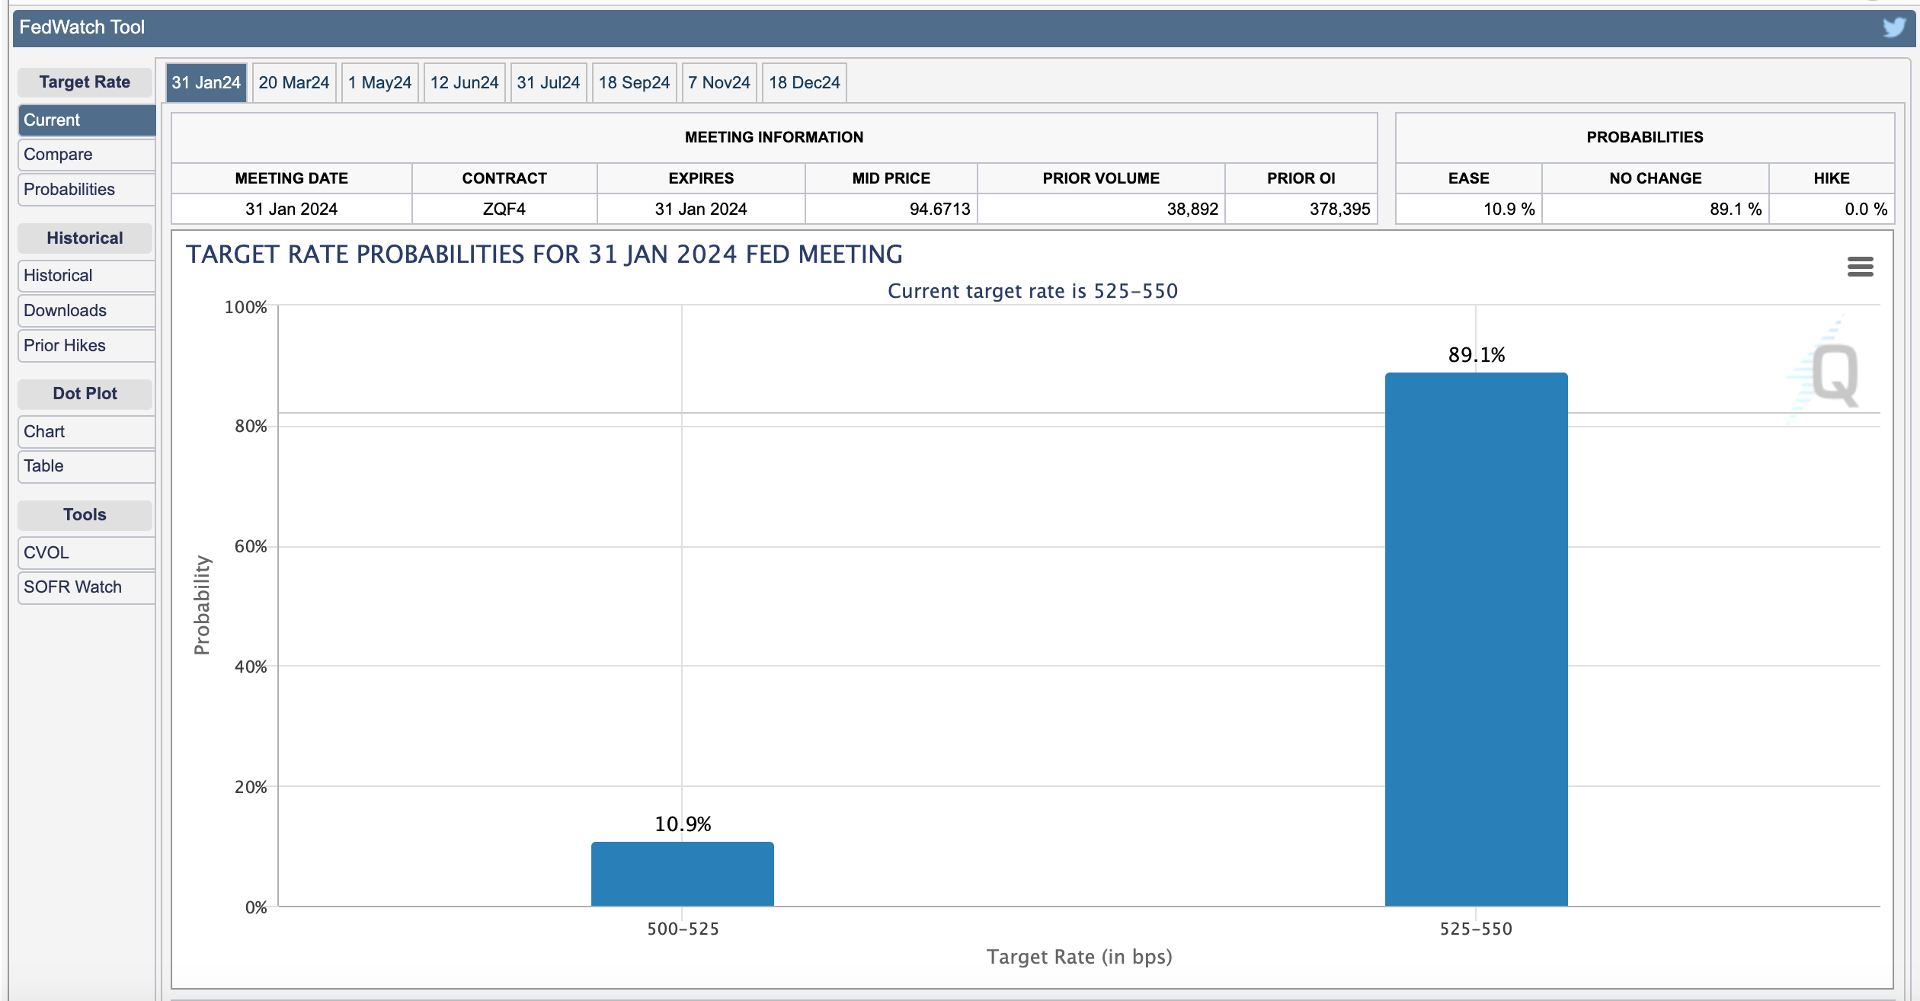Open the SOFR Watch tool

pyautogui.click(x=87, y=587)
